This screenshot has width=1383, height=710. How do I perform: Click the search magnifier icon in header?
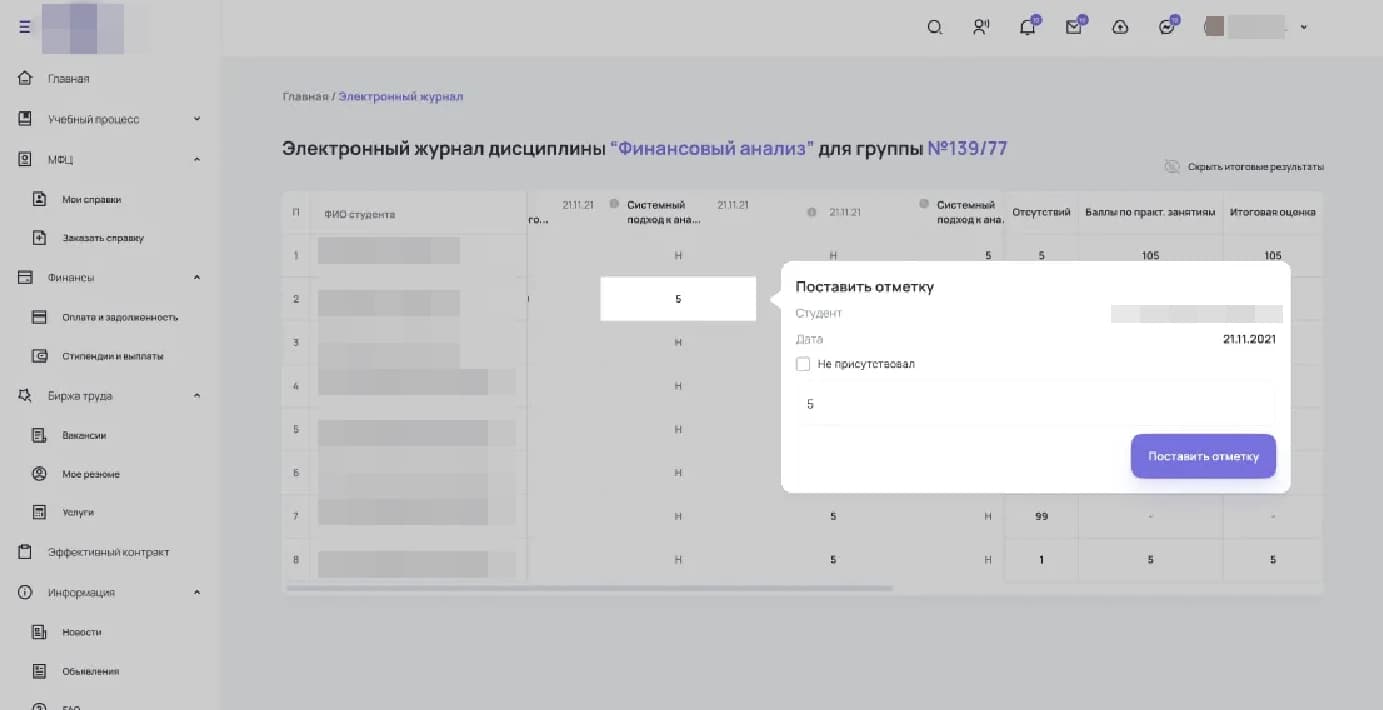(x=935, y=28)
